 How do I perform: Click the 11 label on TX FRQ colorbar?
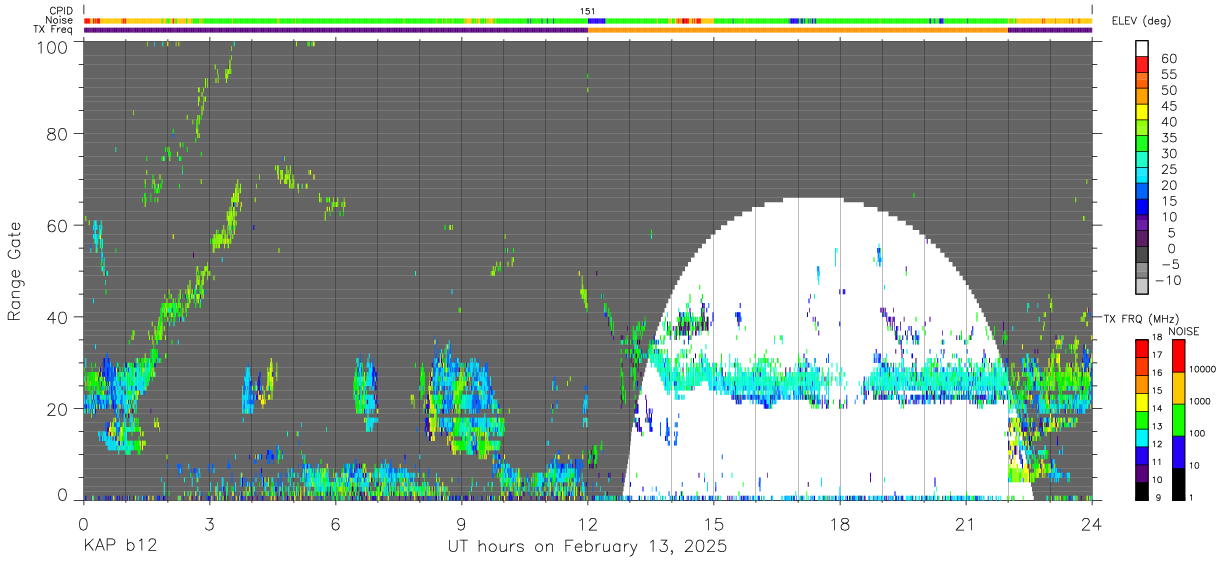tap(1159, 463)
